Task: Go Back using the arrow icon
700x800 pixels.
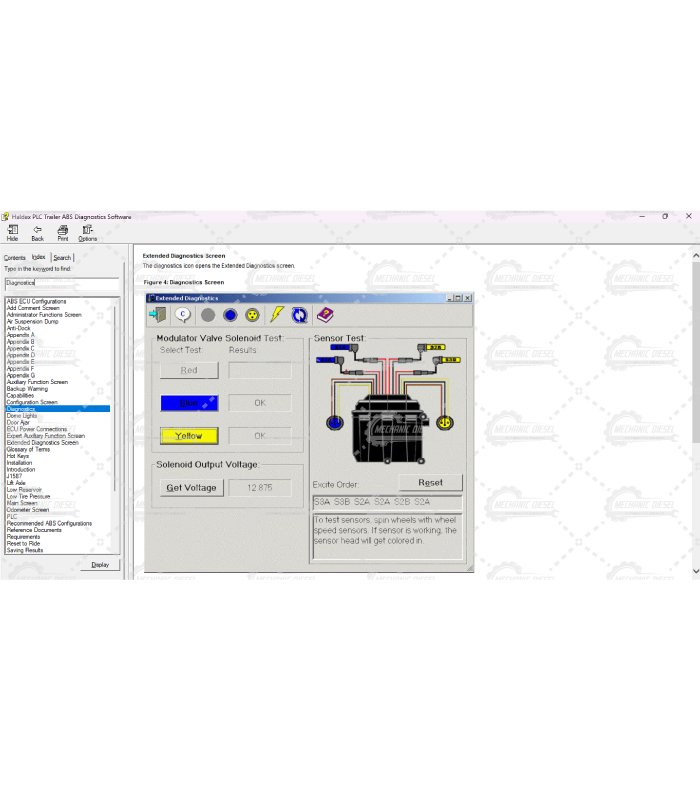Action: [37, 232]
